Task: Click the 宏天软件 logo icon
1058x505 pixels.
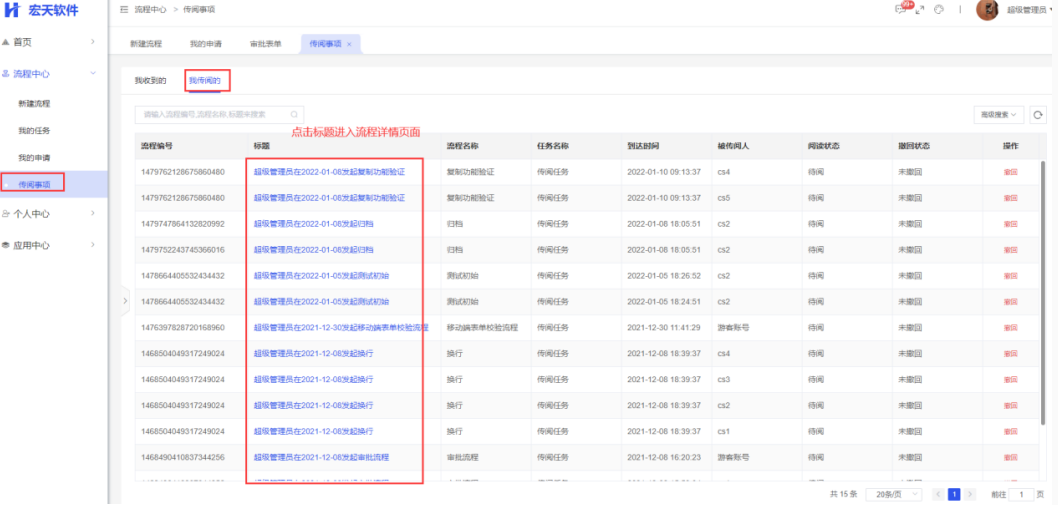Action: point(13,10)
